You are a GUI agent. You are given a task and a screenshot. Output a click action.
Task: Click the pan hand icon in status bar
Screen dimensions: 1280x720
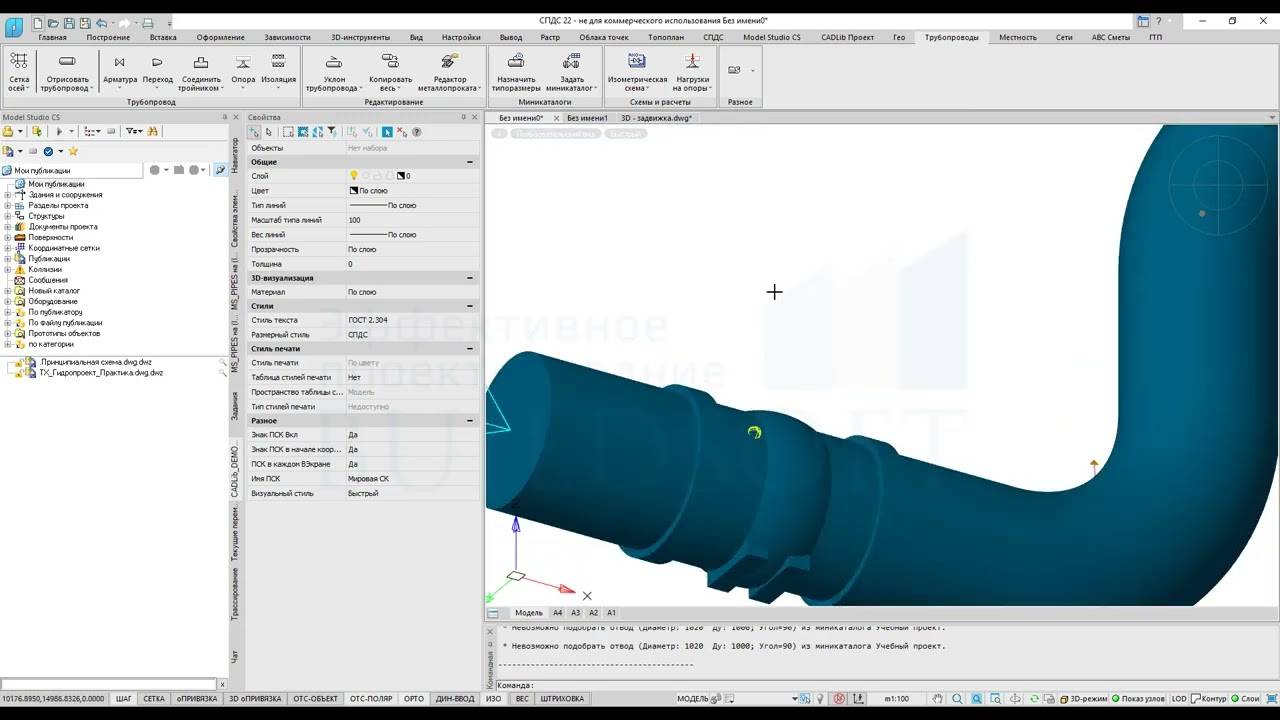tap(938, 699)
